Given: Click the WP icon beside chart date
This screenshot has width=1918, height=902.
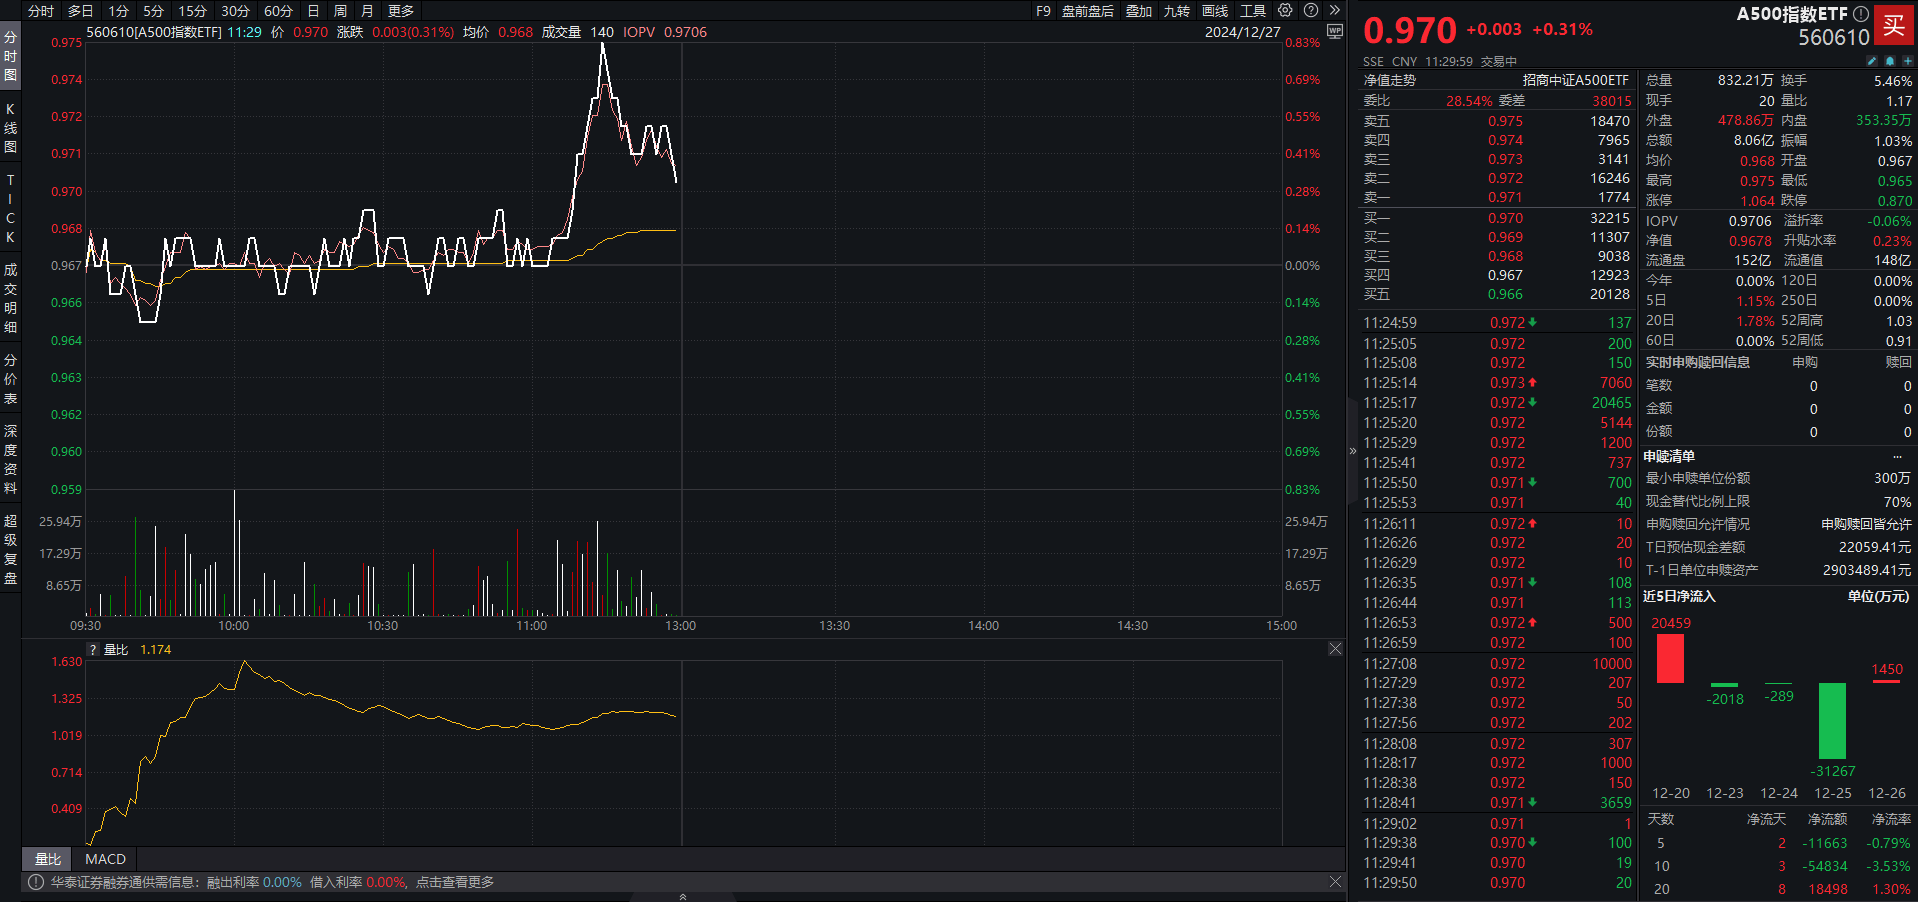Looking at the screenshot, I should [x=1334, y=31].
